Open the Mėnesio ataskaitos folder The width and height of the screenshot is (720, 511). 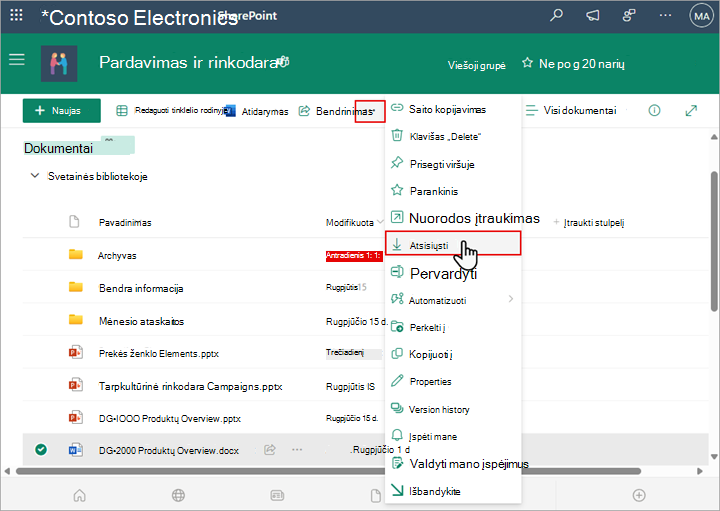point(141,321)
